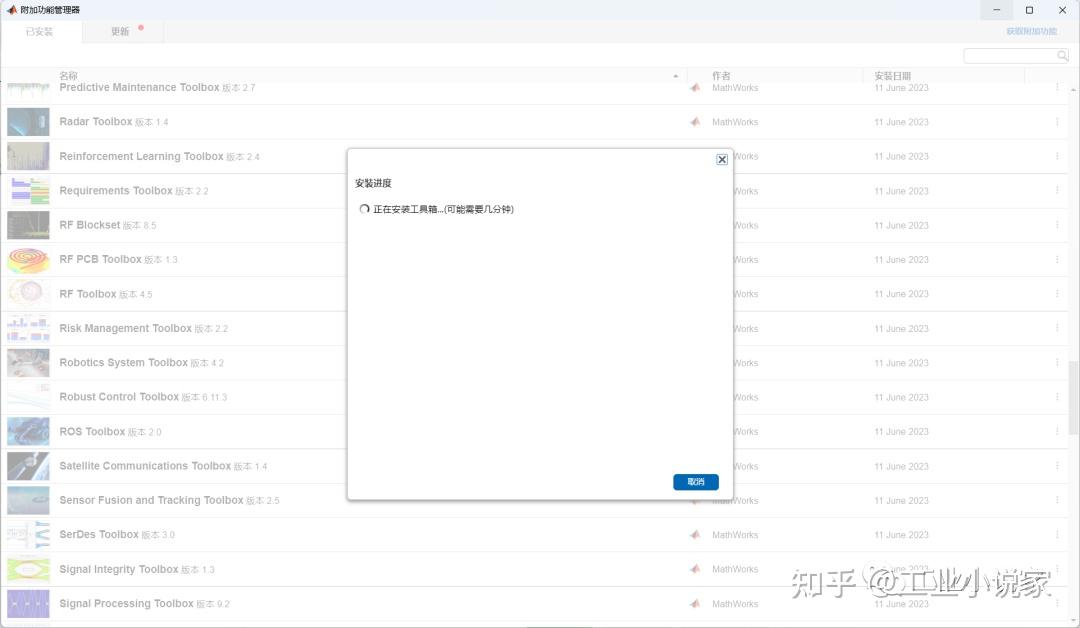
Task: Click the 取消 button to stop installing
Action: [695, 481]
